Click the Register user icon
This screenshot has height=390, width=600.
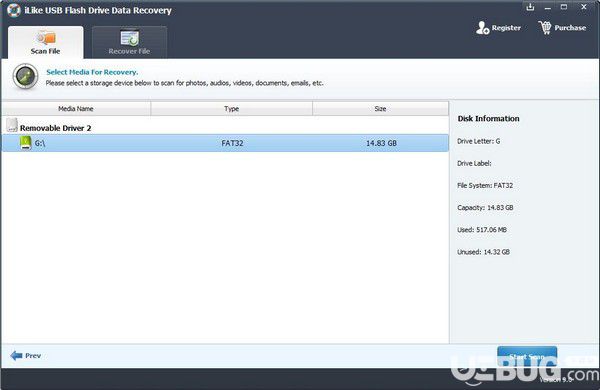tap(482, 28)
